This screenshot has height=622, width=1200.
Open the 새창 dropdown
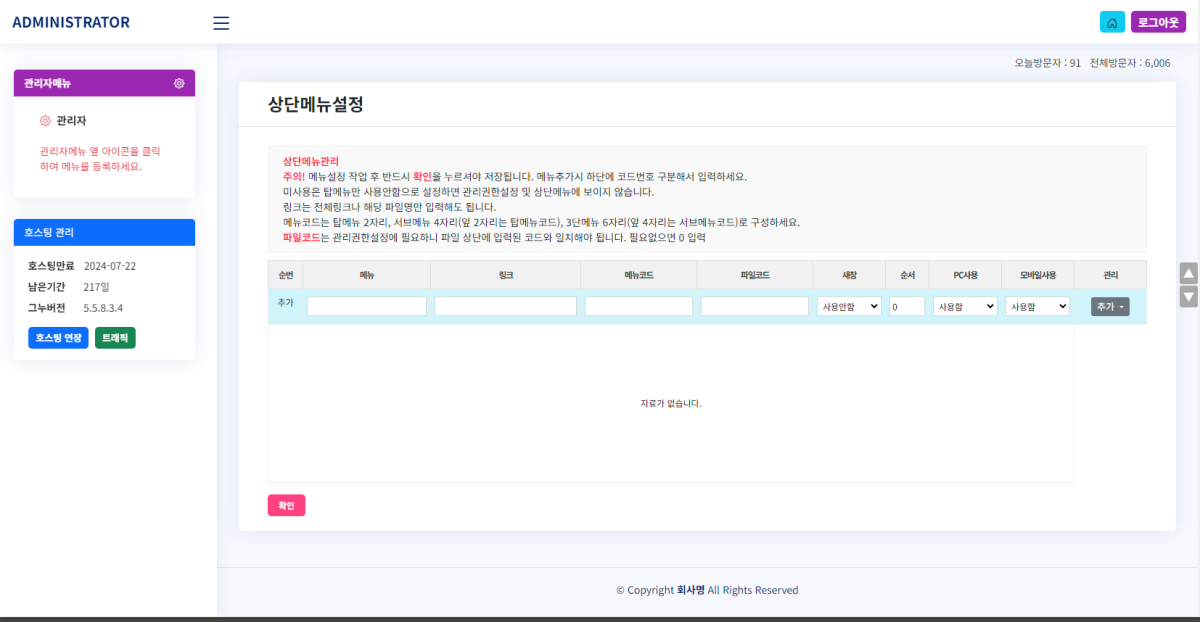point(849,306)
